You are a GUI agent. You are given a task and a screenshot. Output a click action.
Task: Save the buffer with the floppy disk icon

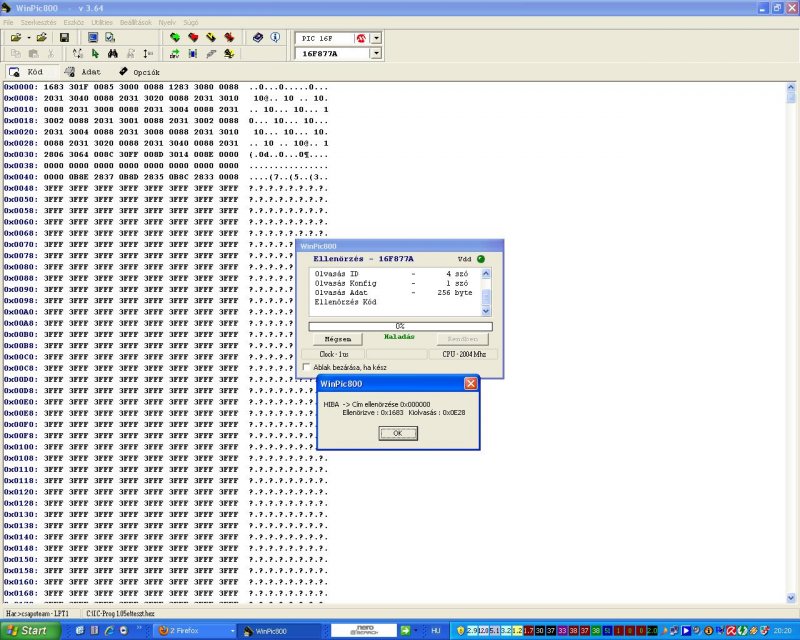pos(64,37)
